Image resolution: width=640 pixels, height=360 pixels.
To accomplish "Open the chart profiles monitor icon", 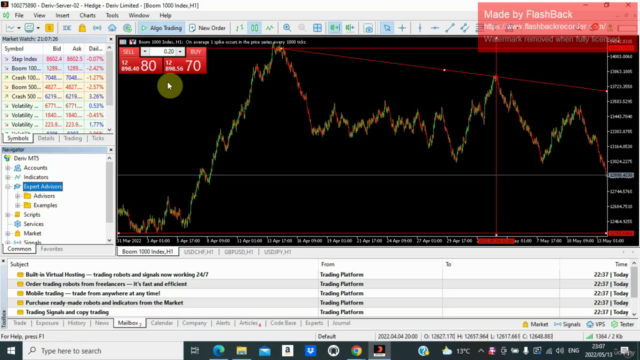I will [29, 28].
